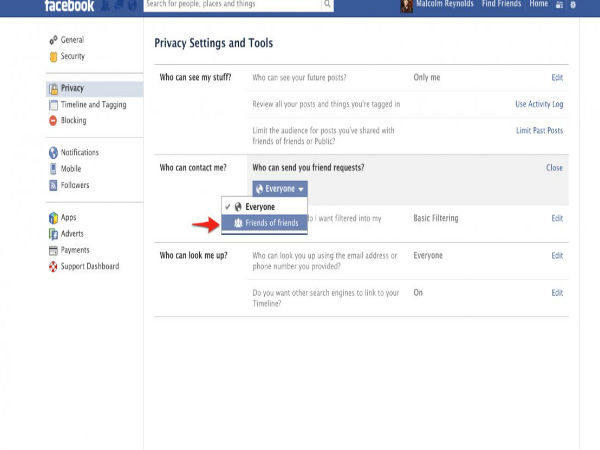Open messages icon in top bar
Viewport: 600px width, 450px height.
(x=119, y=5)
